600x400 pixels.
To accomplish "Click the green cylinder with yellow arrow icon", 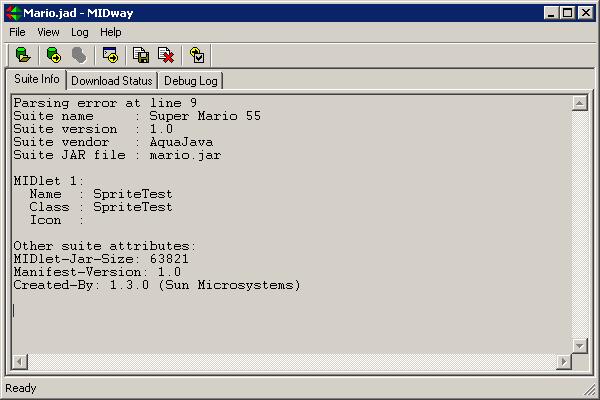I will [x=54, y=55].
